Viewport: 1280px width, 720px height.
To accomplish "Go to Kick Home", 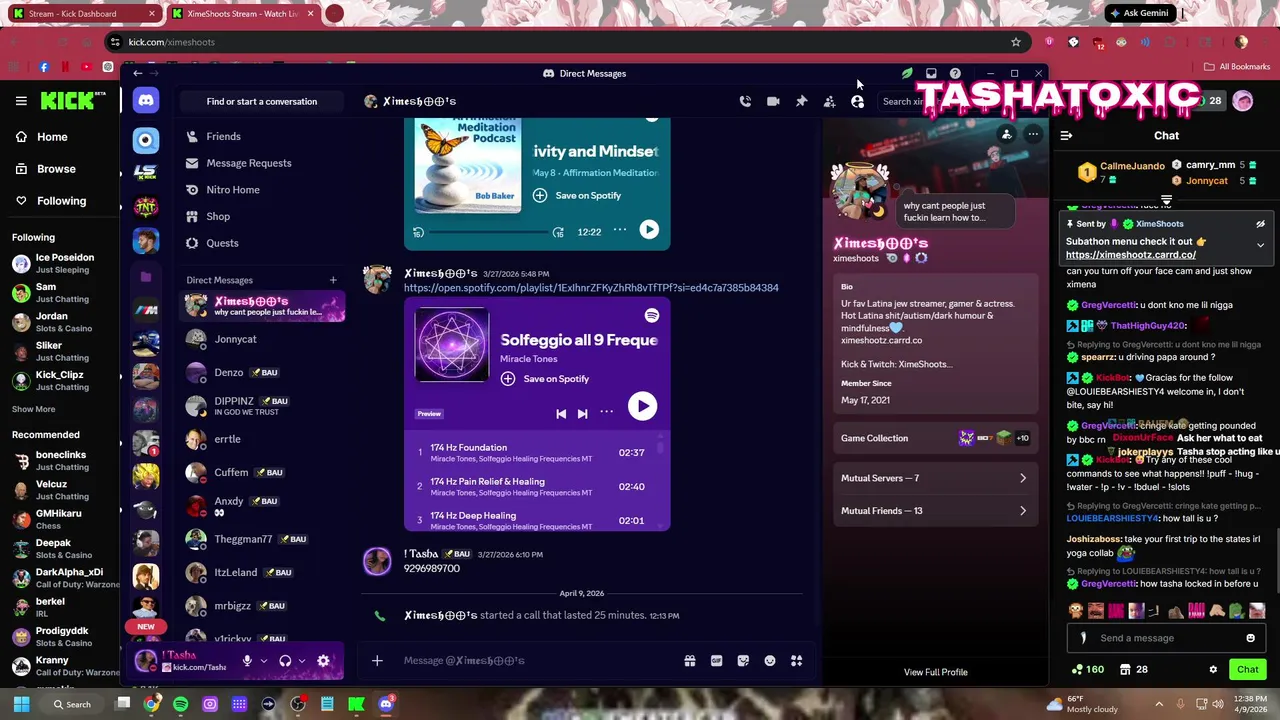I will (42, 137).
